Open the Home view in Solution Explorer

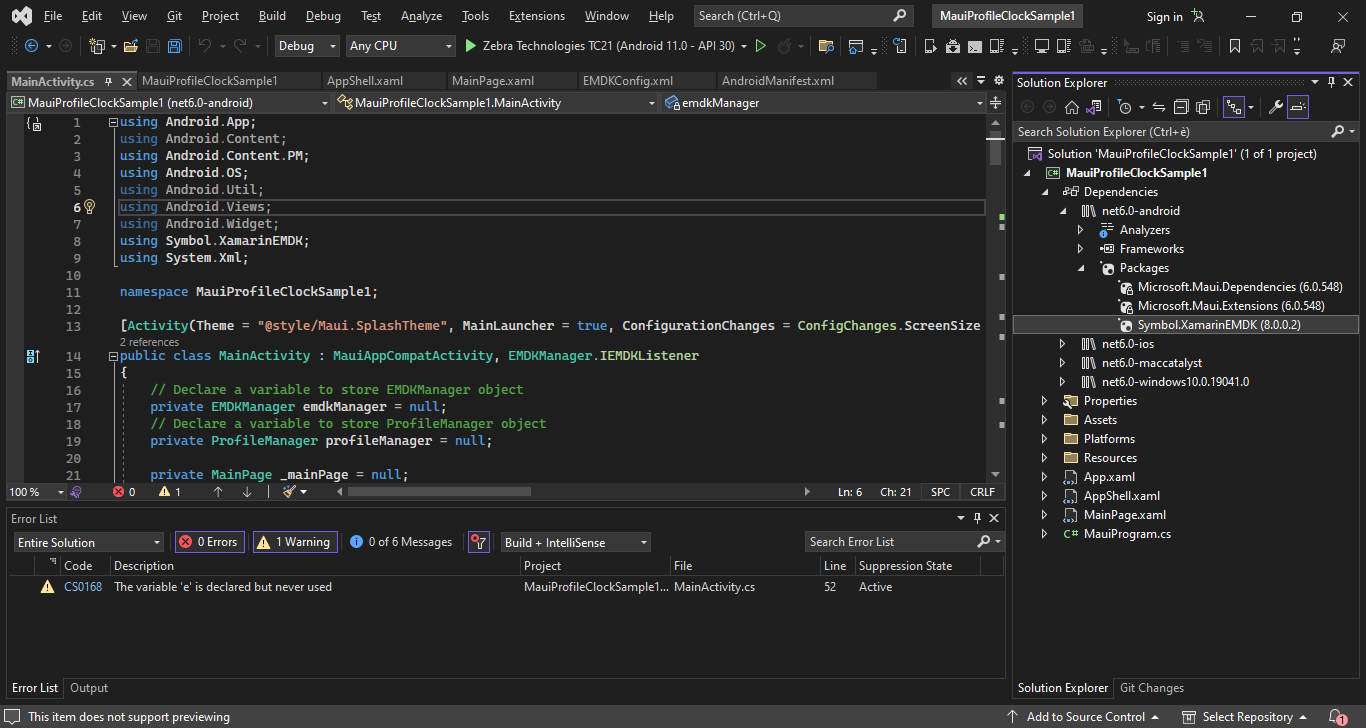tap(1071, 106)
